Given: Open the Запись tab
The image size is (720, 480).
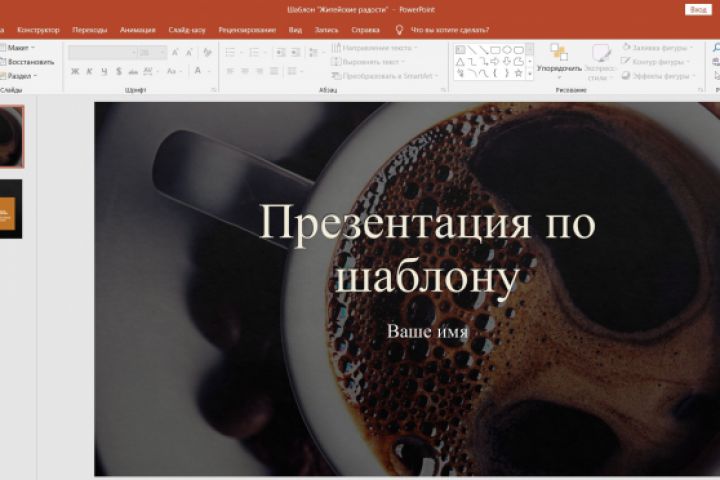Looking at the screenshot, I should click(326, 30).
